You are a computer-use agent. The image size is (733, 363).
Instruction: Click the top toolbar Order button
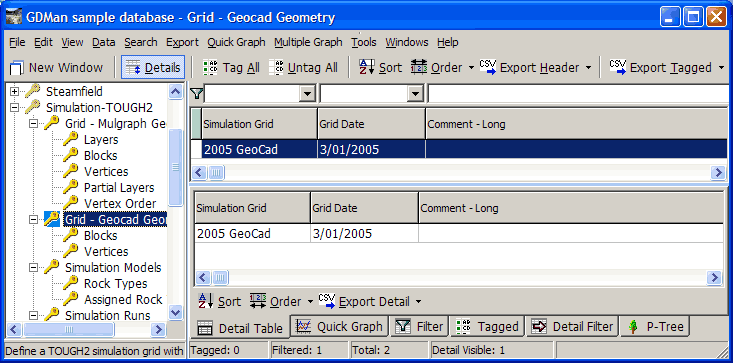(437, 68)
